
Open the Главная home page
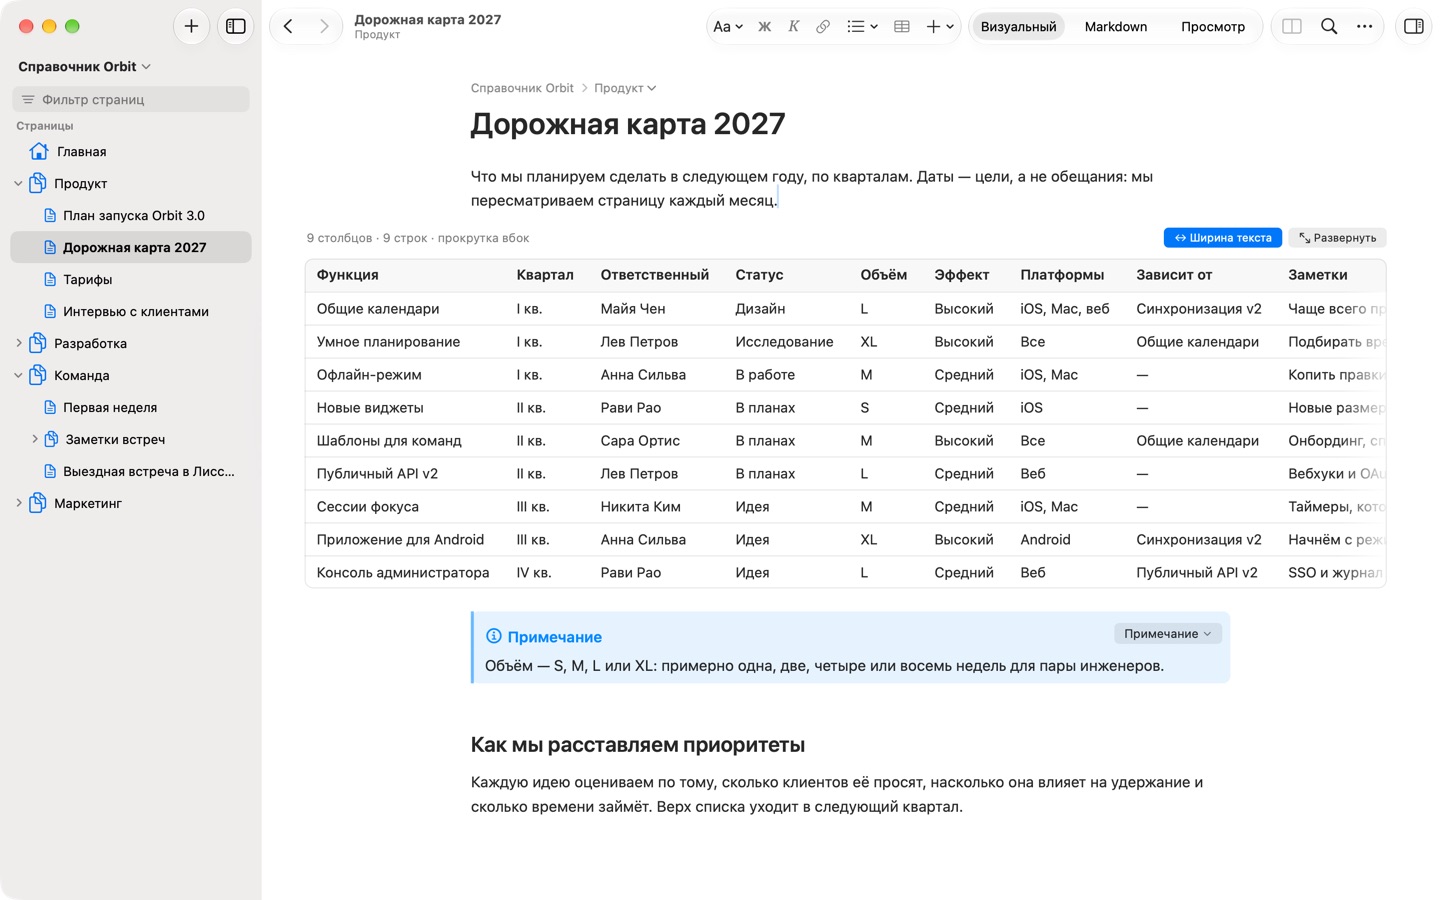coord(131,152)
